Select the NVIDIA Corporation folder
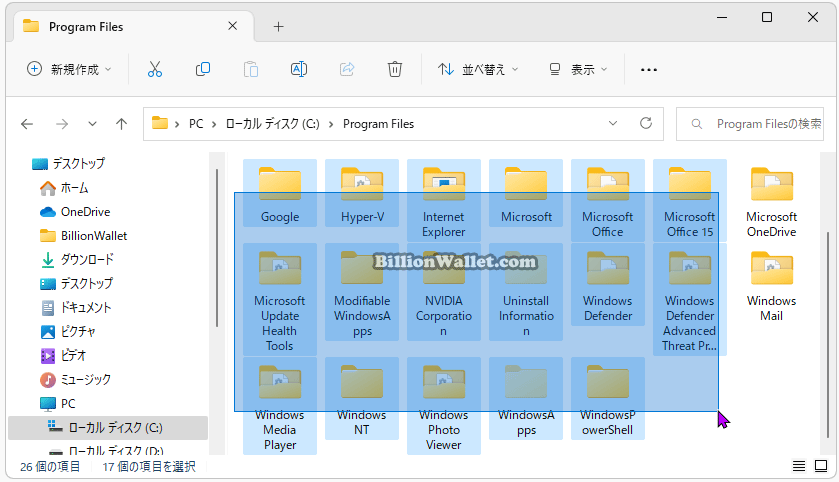Image resolution: width=839 pixels, height=482 pixels. (444, 292)
